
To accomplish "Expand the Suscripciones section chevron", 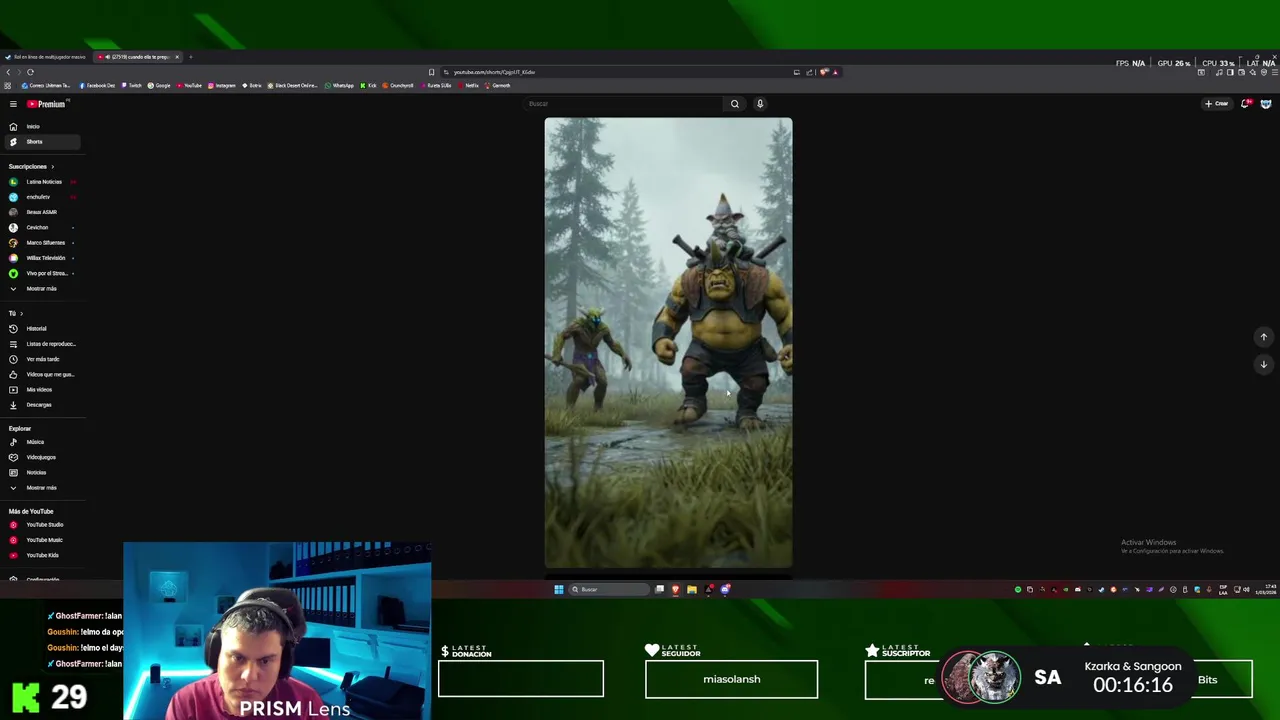I will (53, 167).
